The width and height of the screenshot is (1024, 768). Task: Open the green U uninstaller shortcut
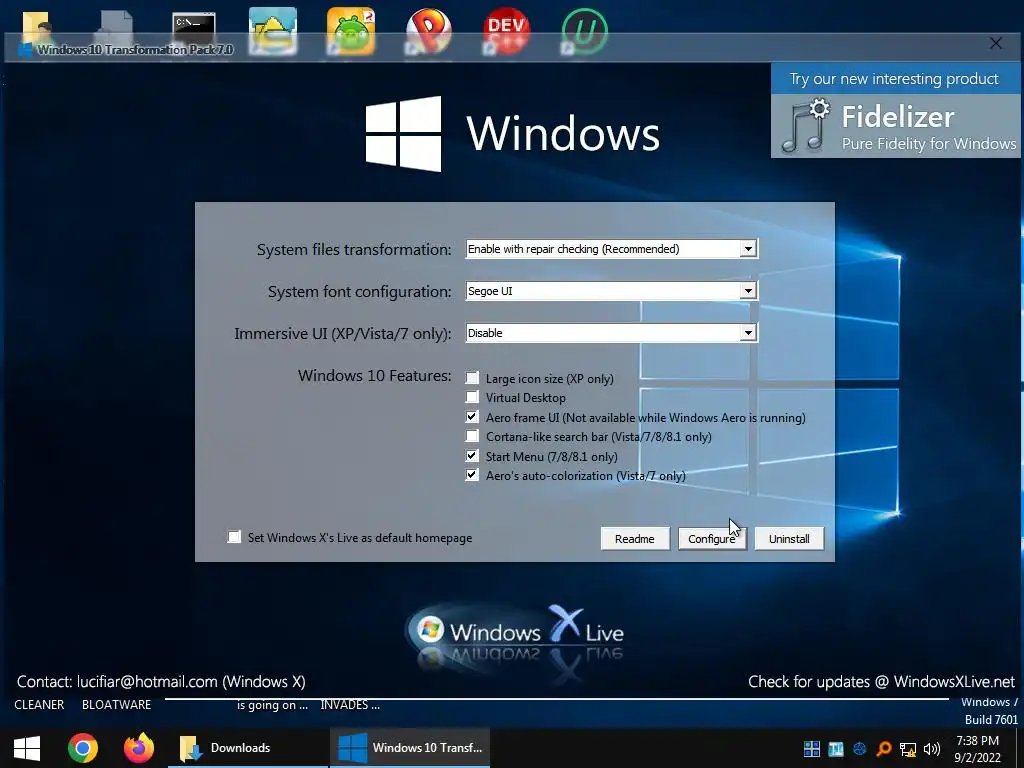[x=584, y=31]
